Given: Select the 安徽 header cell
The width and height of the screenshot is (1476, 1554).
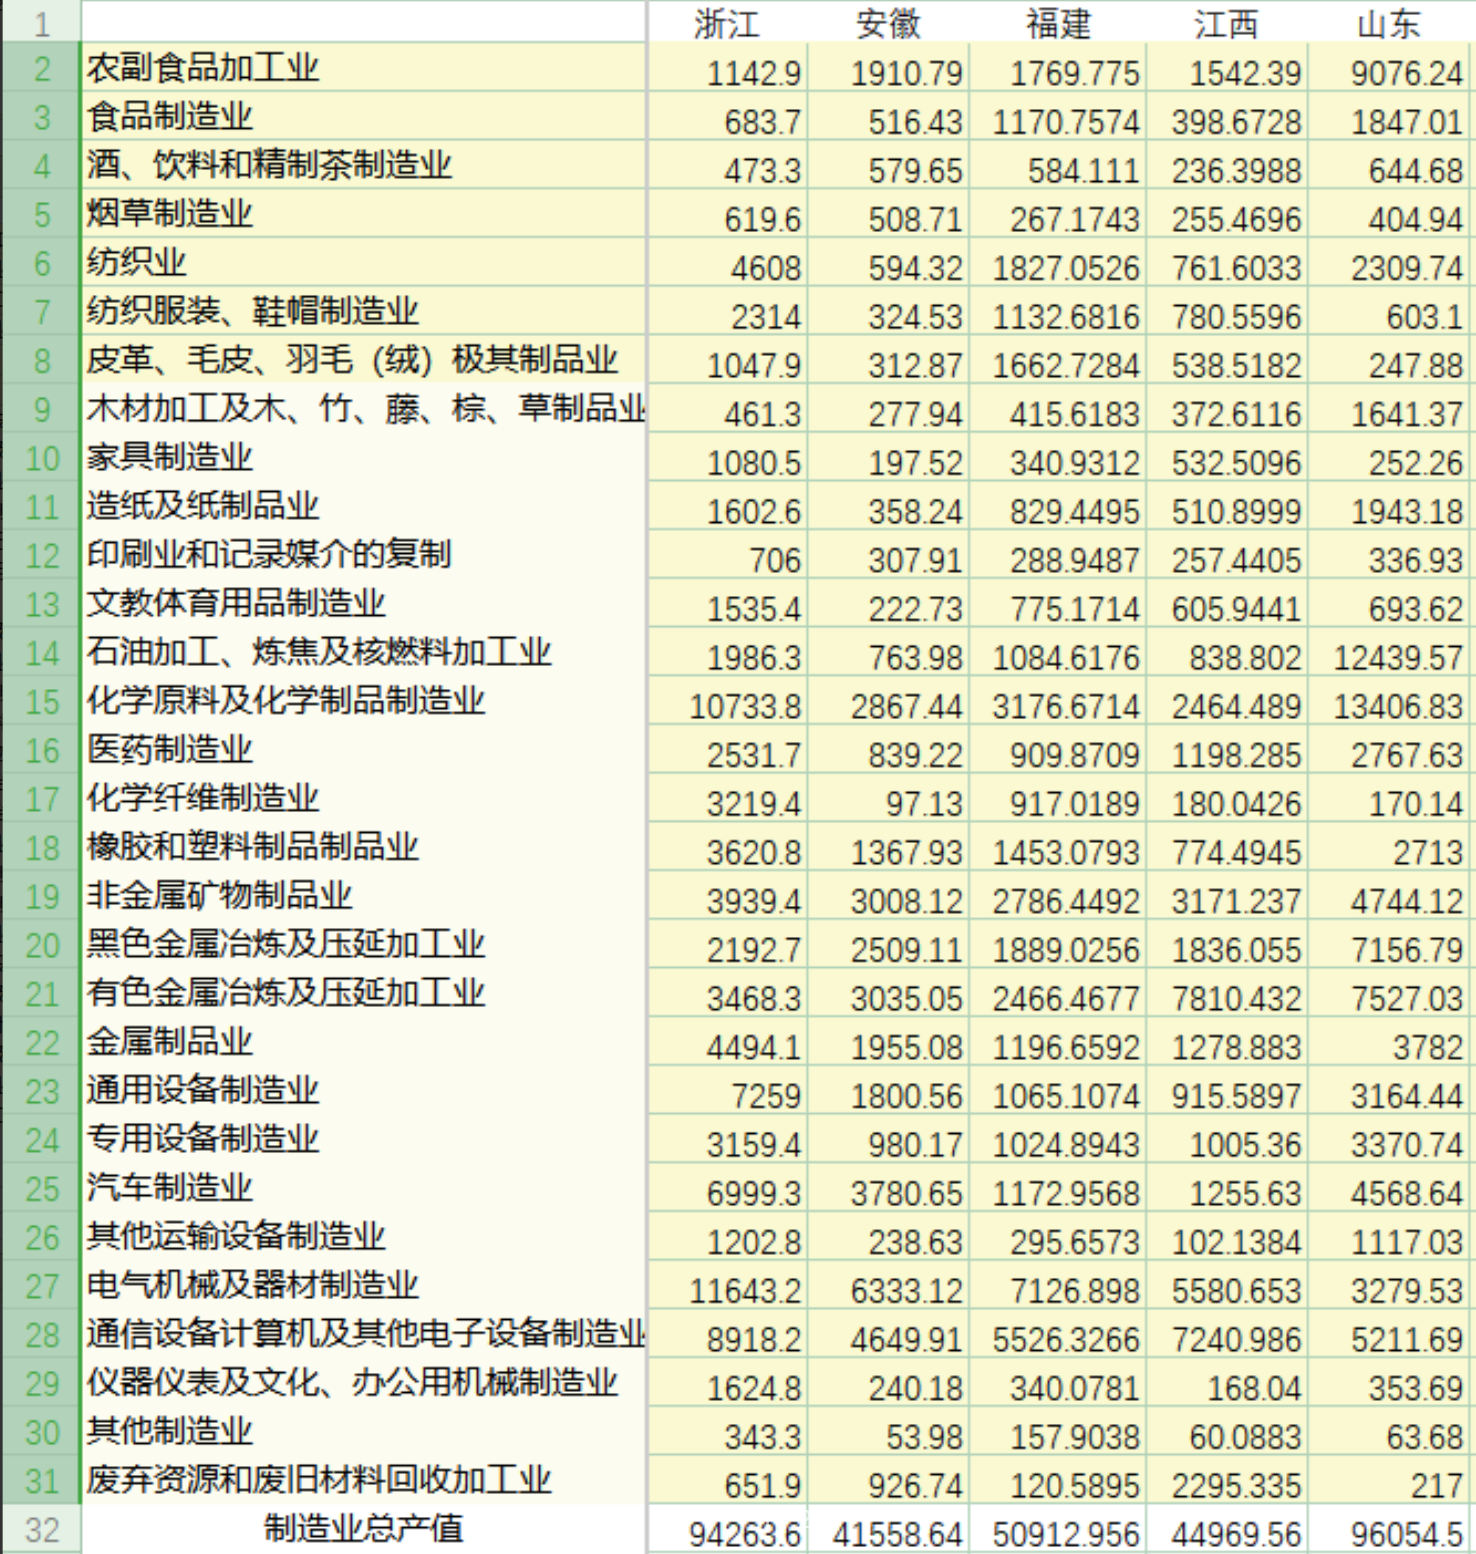Looking at the screenshot, I should pyautogui.click(x=888, y=23).
